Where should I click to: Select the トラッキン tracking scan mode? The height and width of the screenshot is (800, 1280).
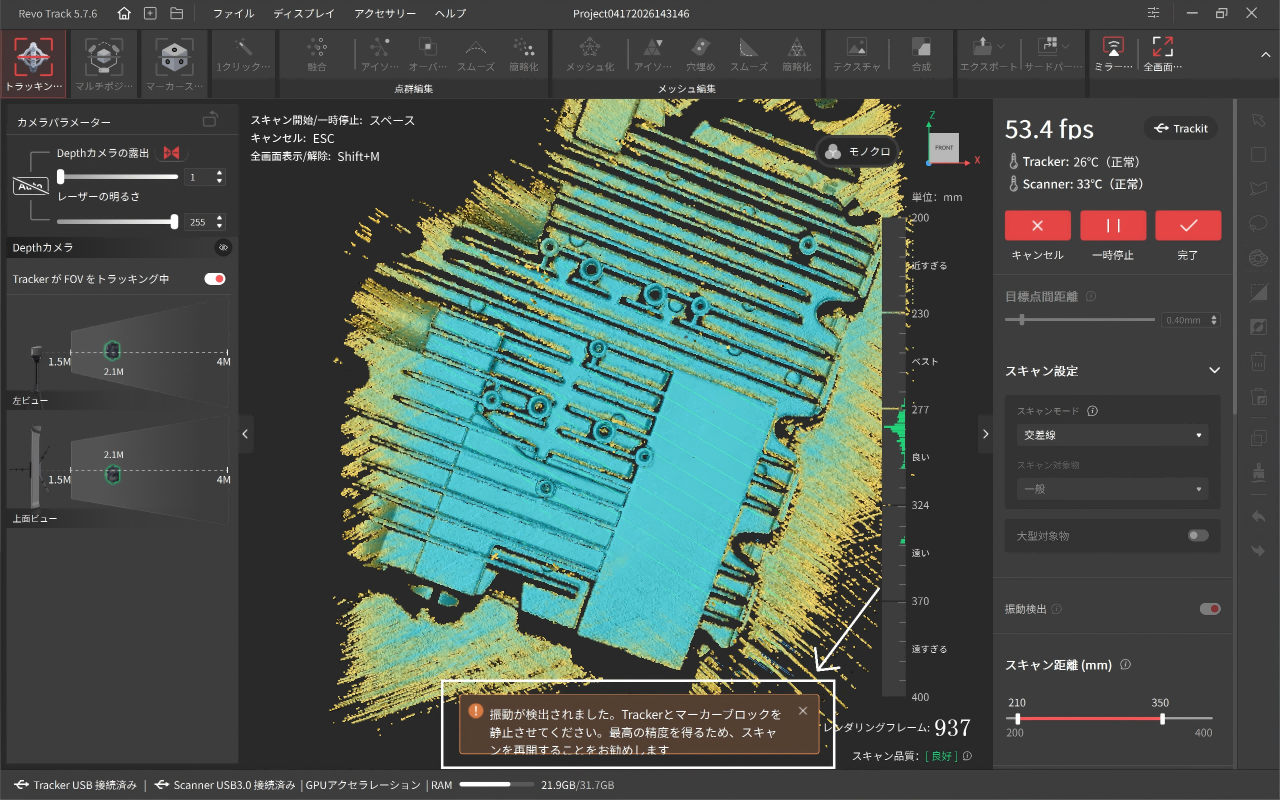click(34, 64)
